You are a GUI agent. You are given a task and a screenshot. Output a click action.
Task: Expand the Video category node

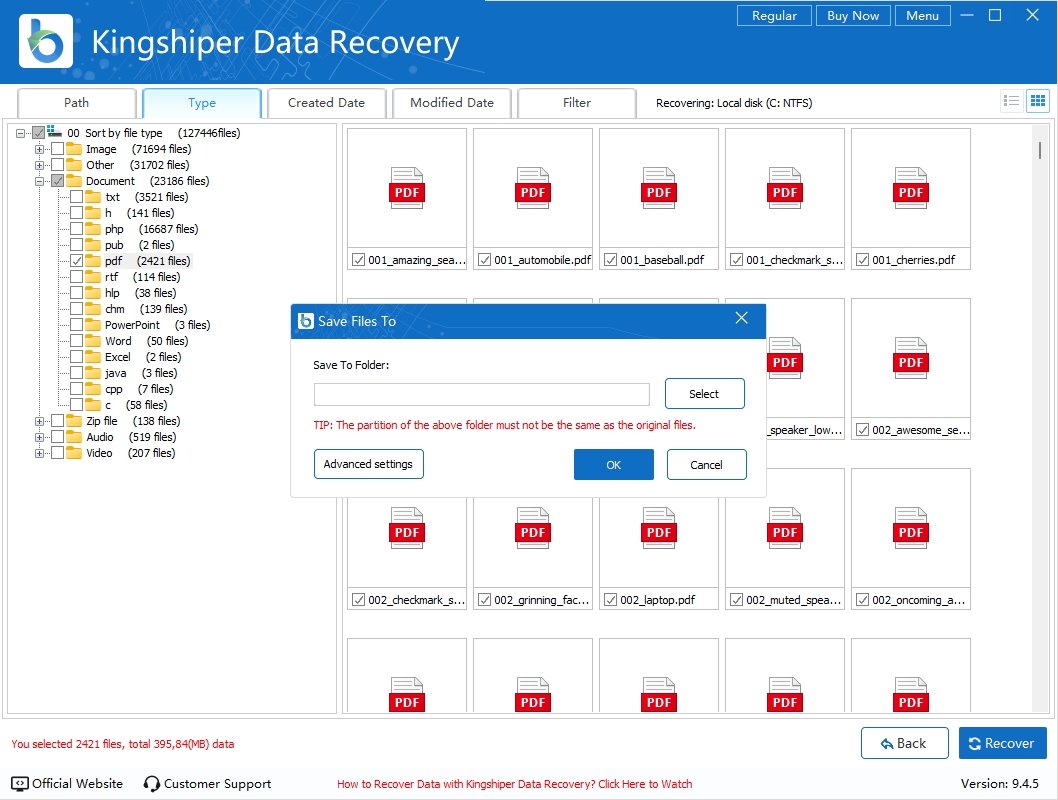[x=39, y=453]
